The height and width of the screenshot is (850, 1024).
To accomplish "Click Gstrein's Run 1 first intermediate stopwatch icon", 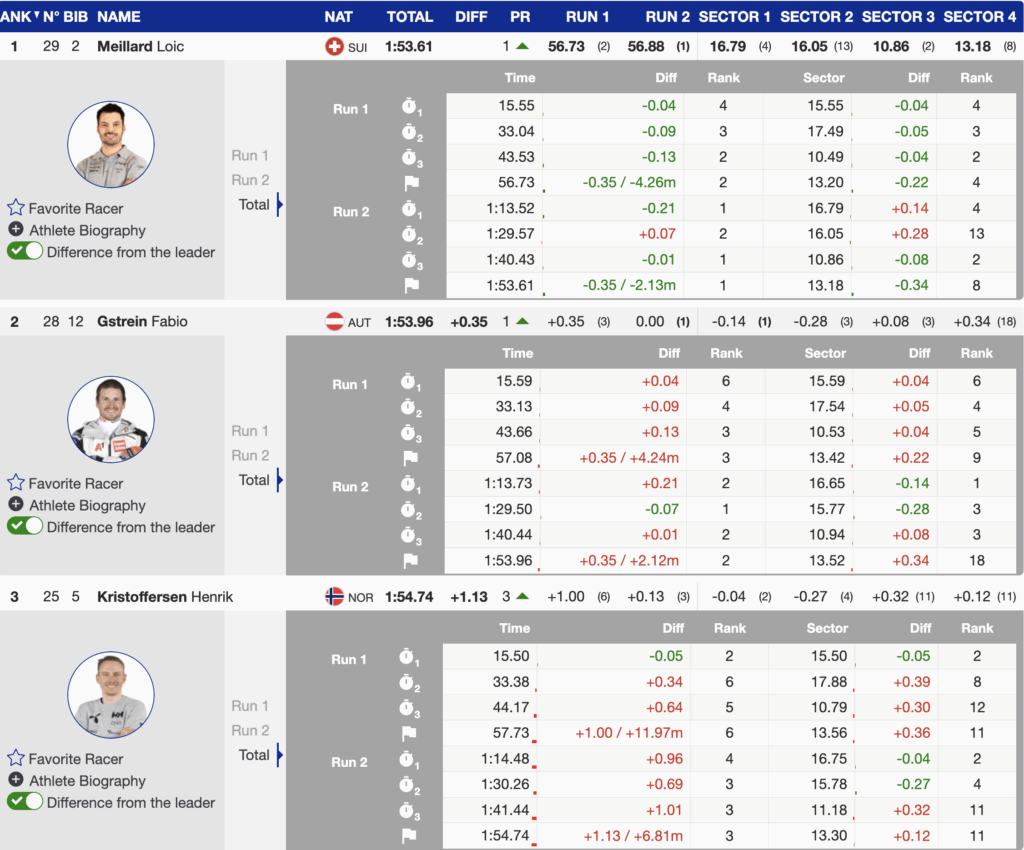I will pos(409,382).
